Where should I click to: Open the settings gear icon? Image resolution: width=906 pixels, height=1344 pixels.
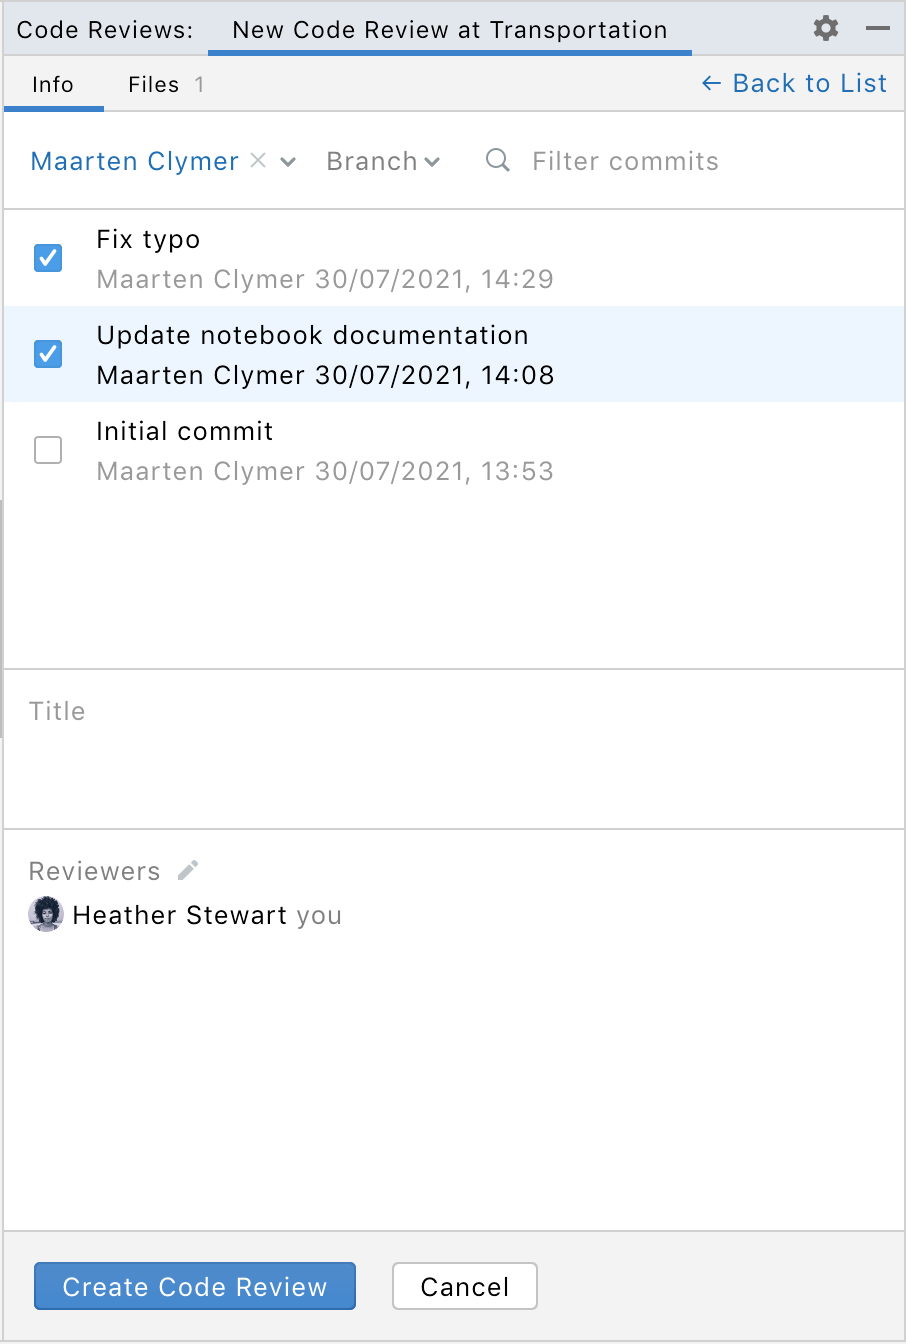pos(825,28)
